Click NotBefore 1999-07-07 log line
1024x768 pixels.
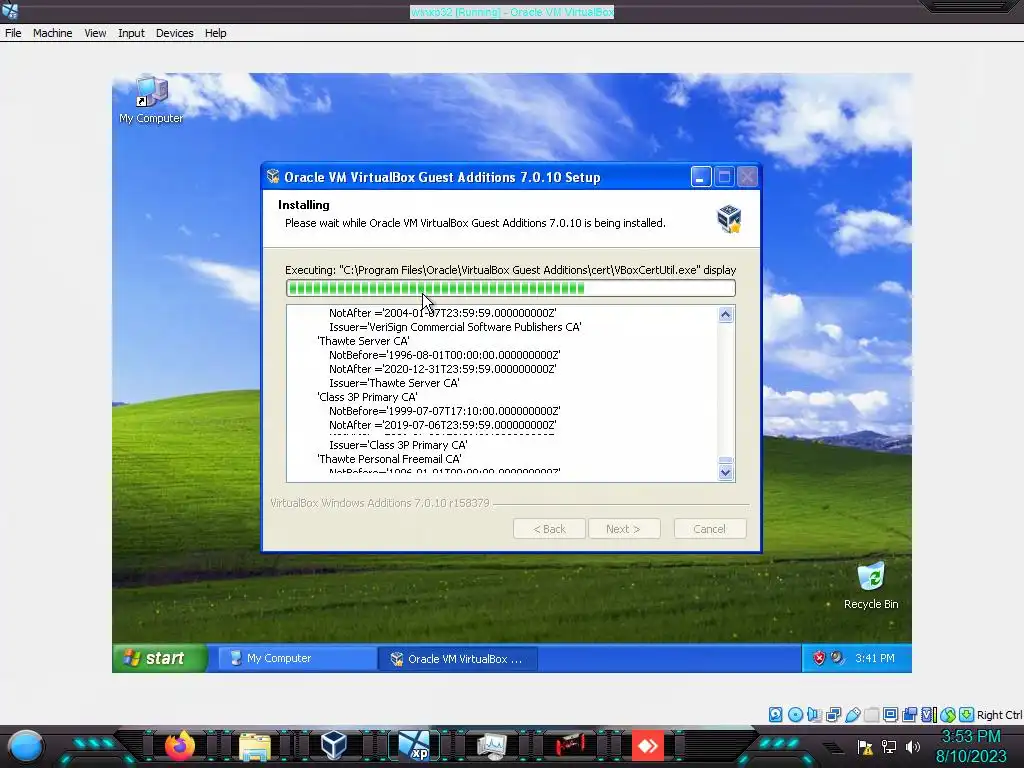click(x=444, y=411)
